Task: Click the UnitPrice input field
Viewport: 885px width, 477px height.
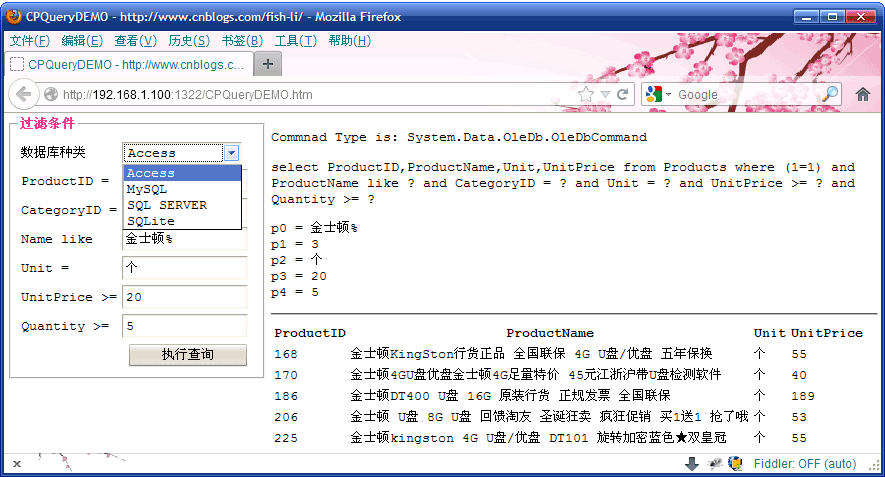Action: 184,297
